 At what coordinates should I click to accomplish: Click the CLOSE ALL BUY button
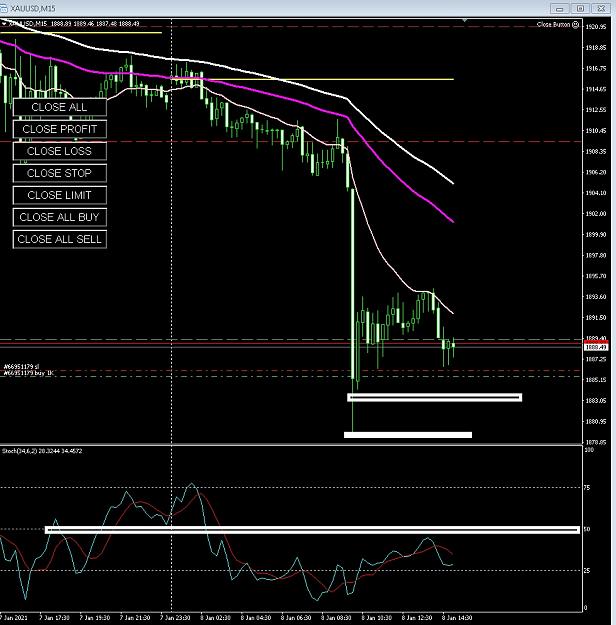[x=59, y=217]
